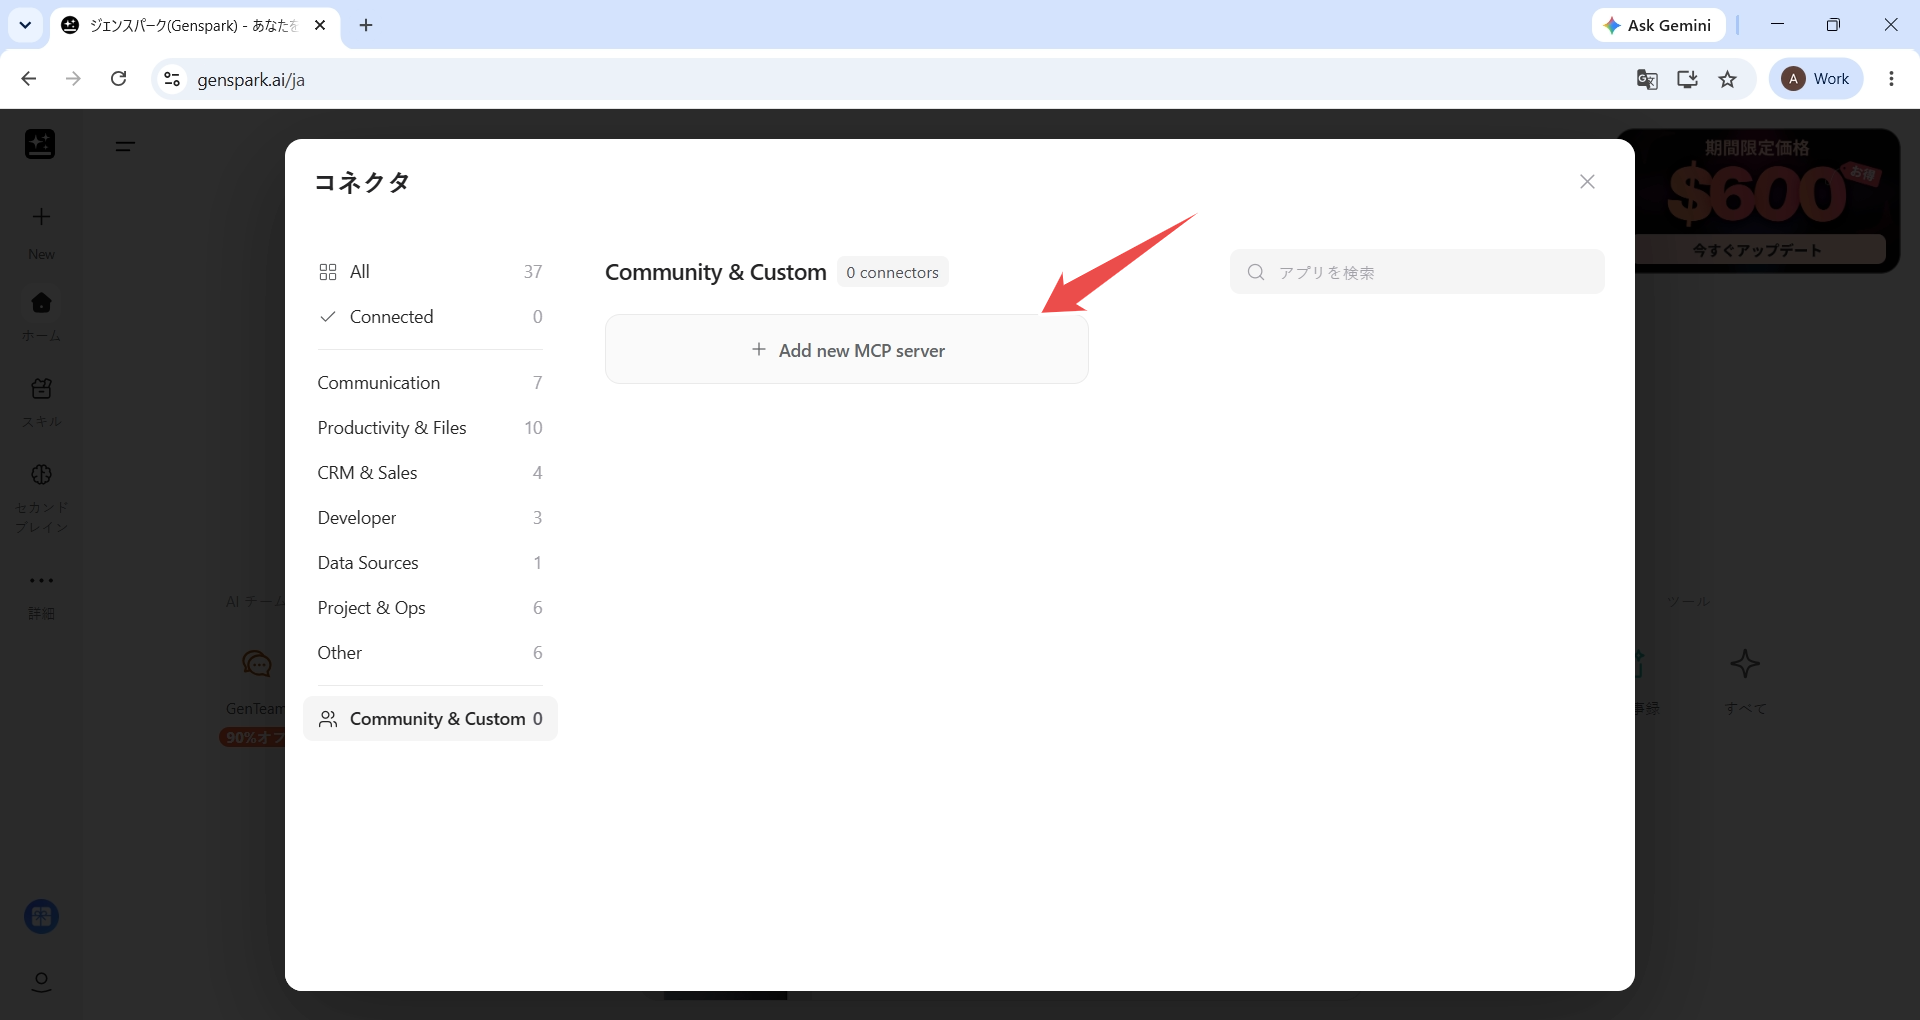Go back in browser history
Viewport: 1920px width, 1020px height.
29,79
